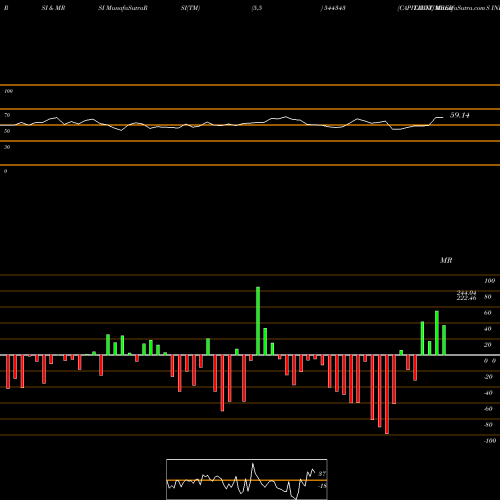
Task: Click the MR axis label -20
Action: (488, 377)
